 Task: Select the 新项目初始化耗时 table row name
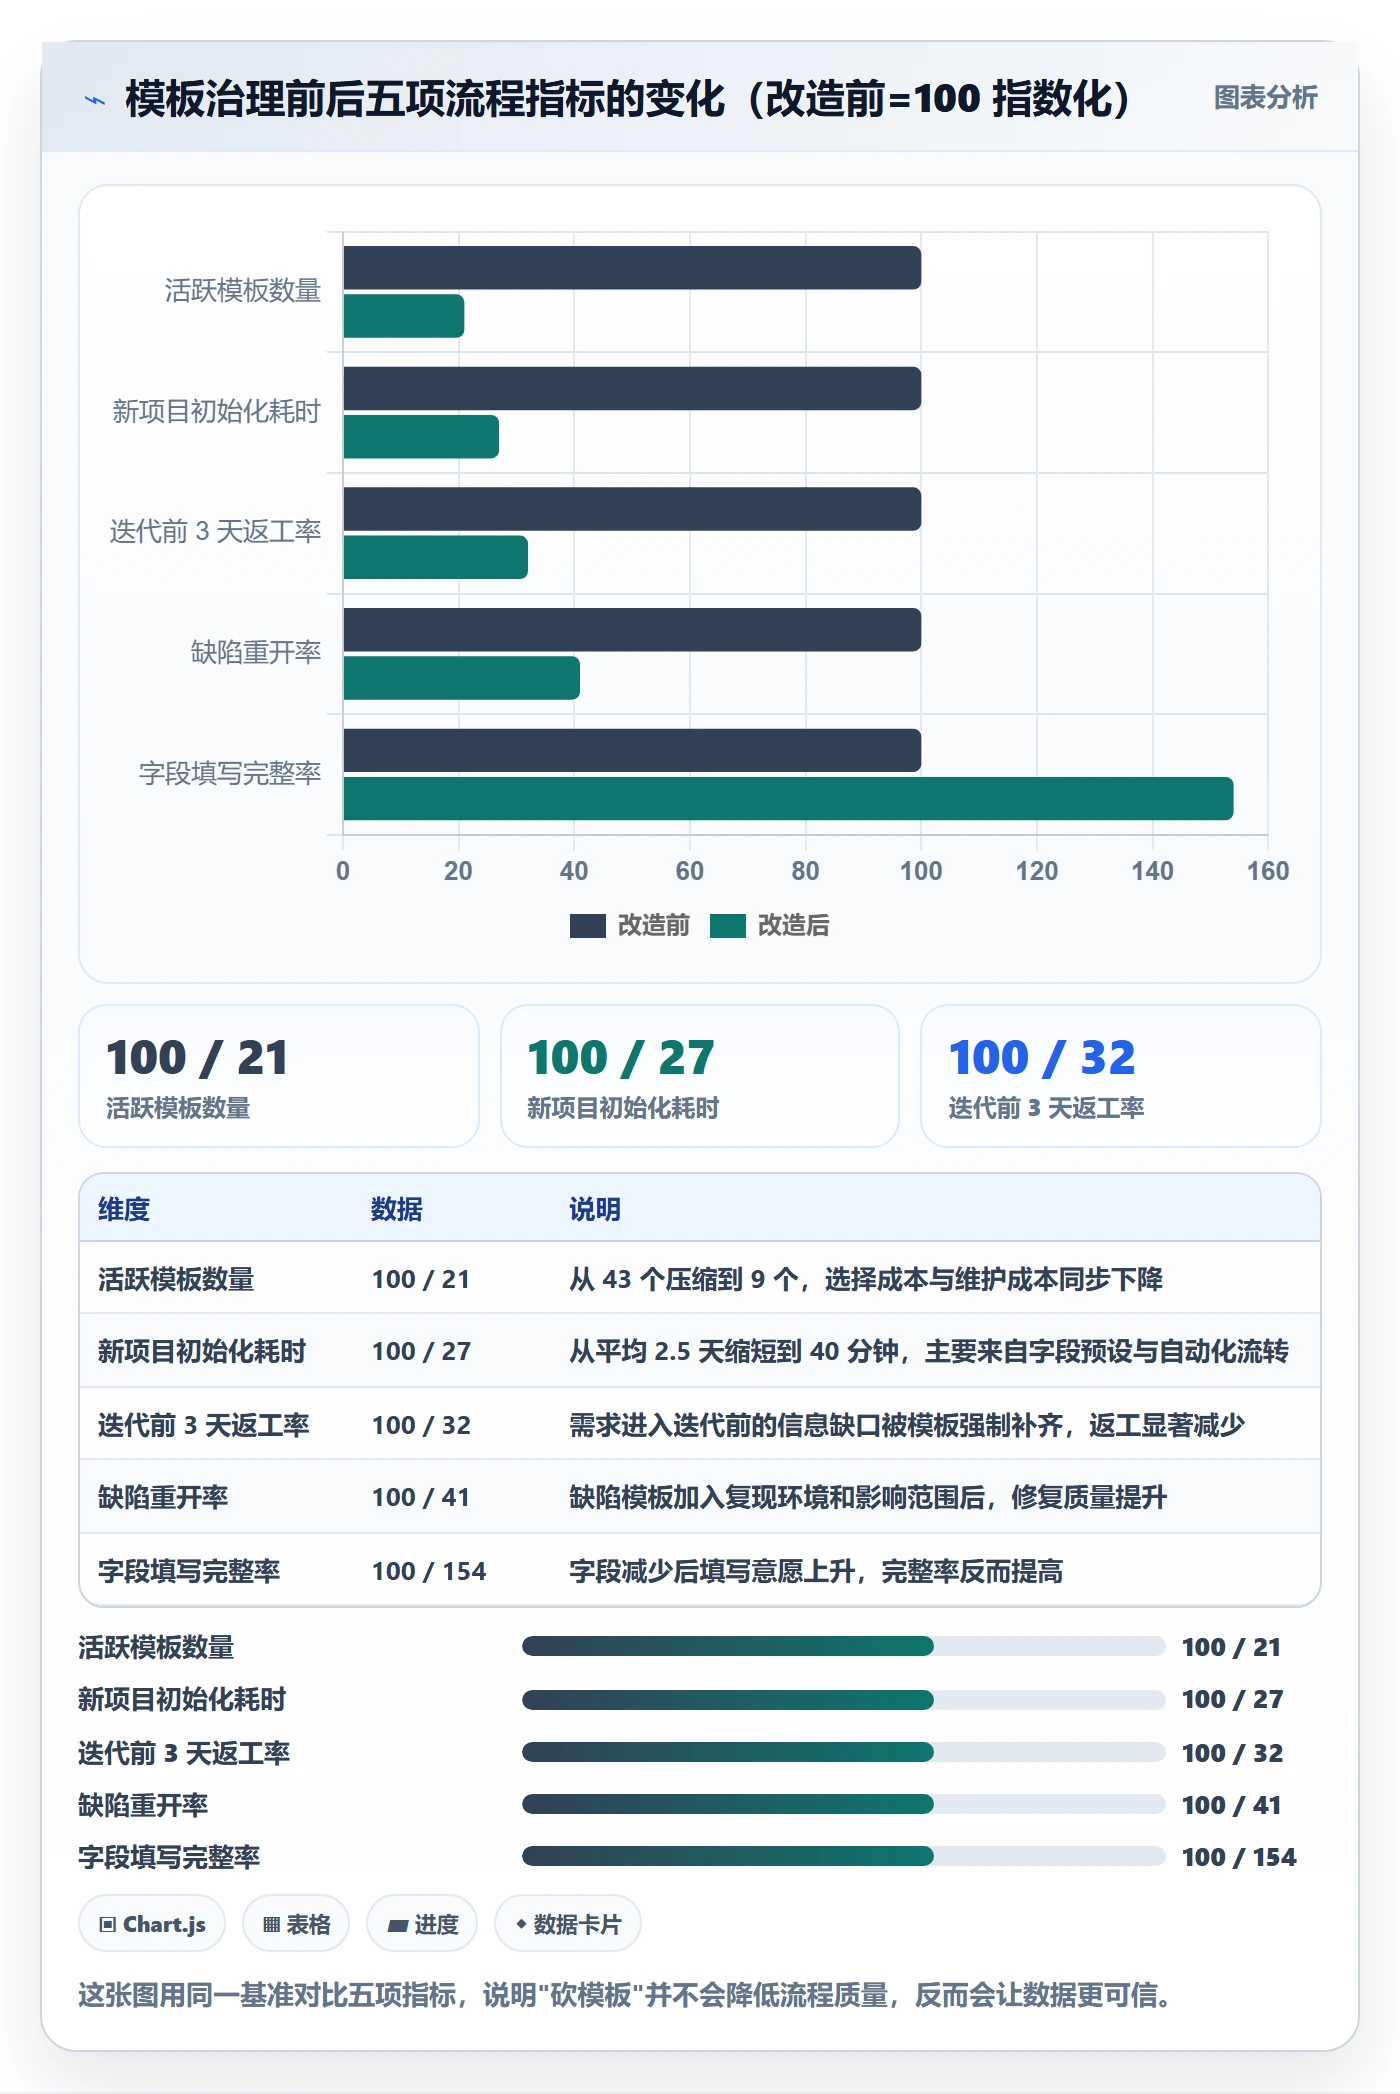202,1351
